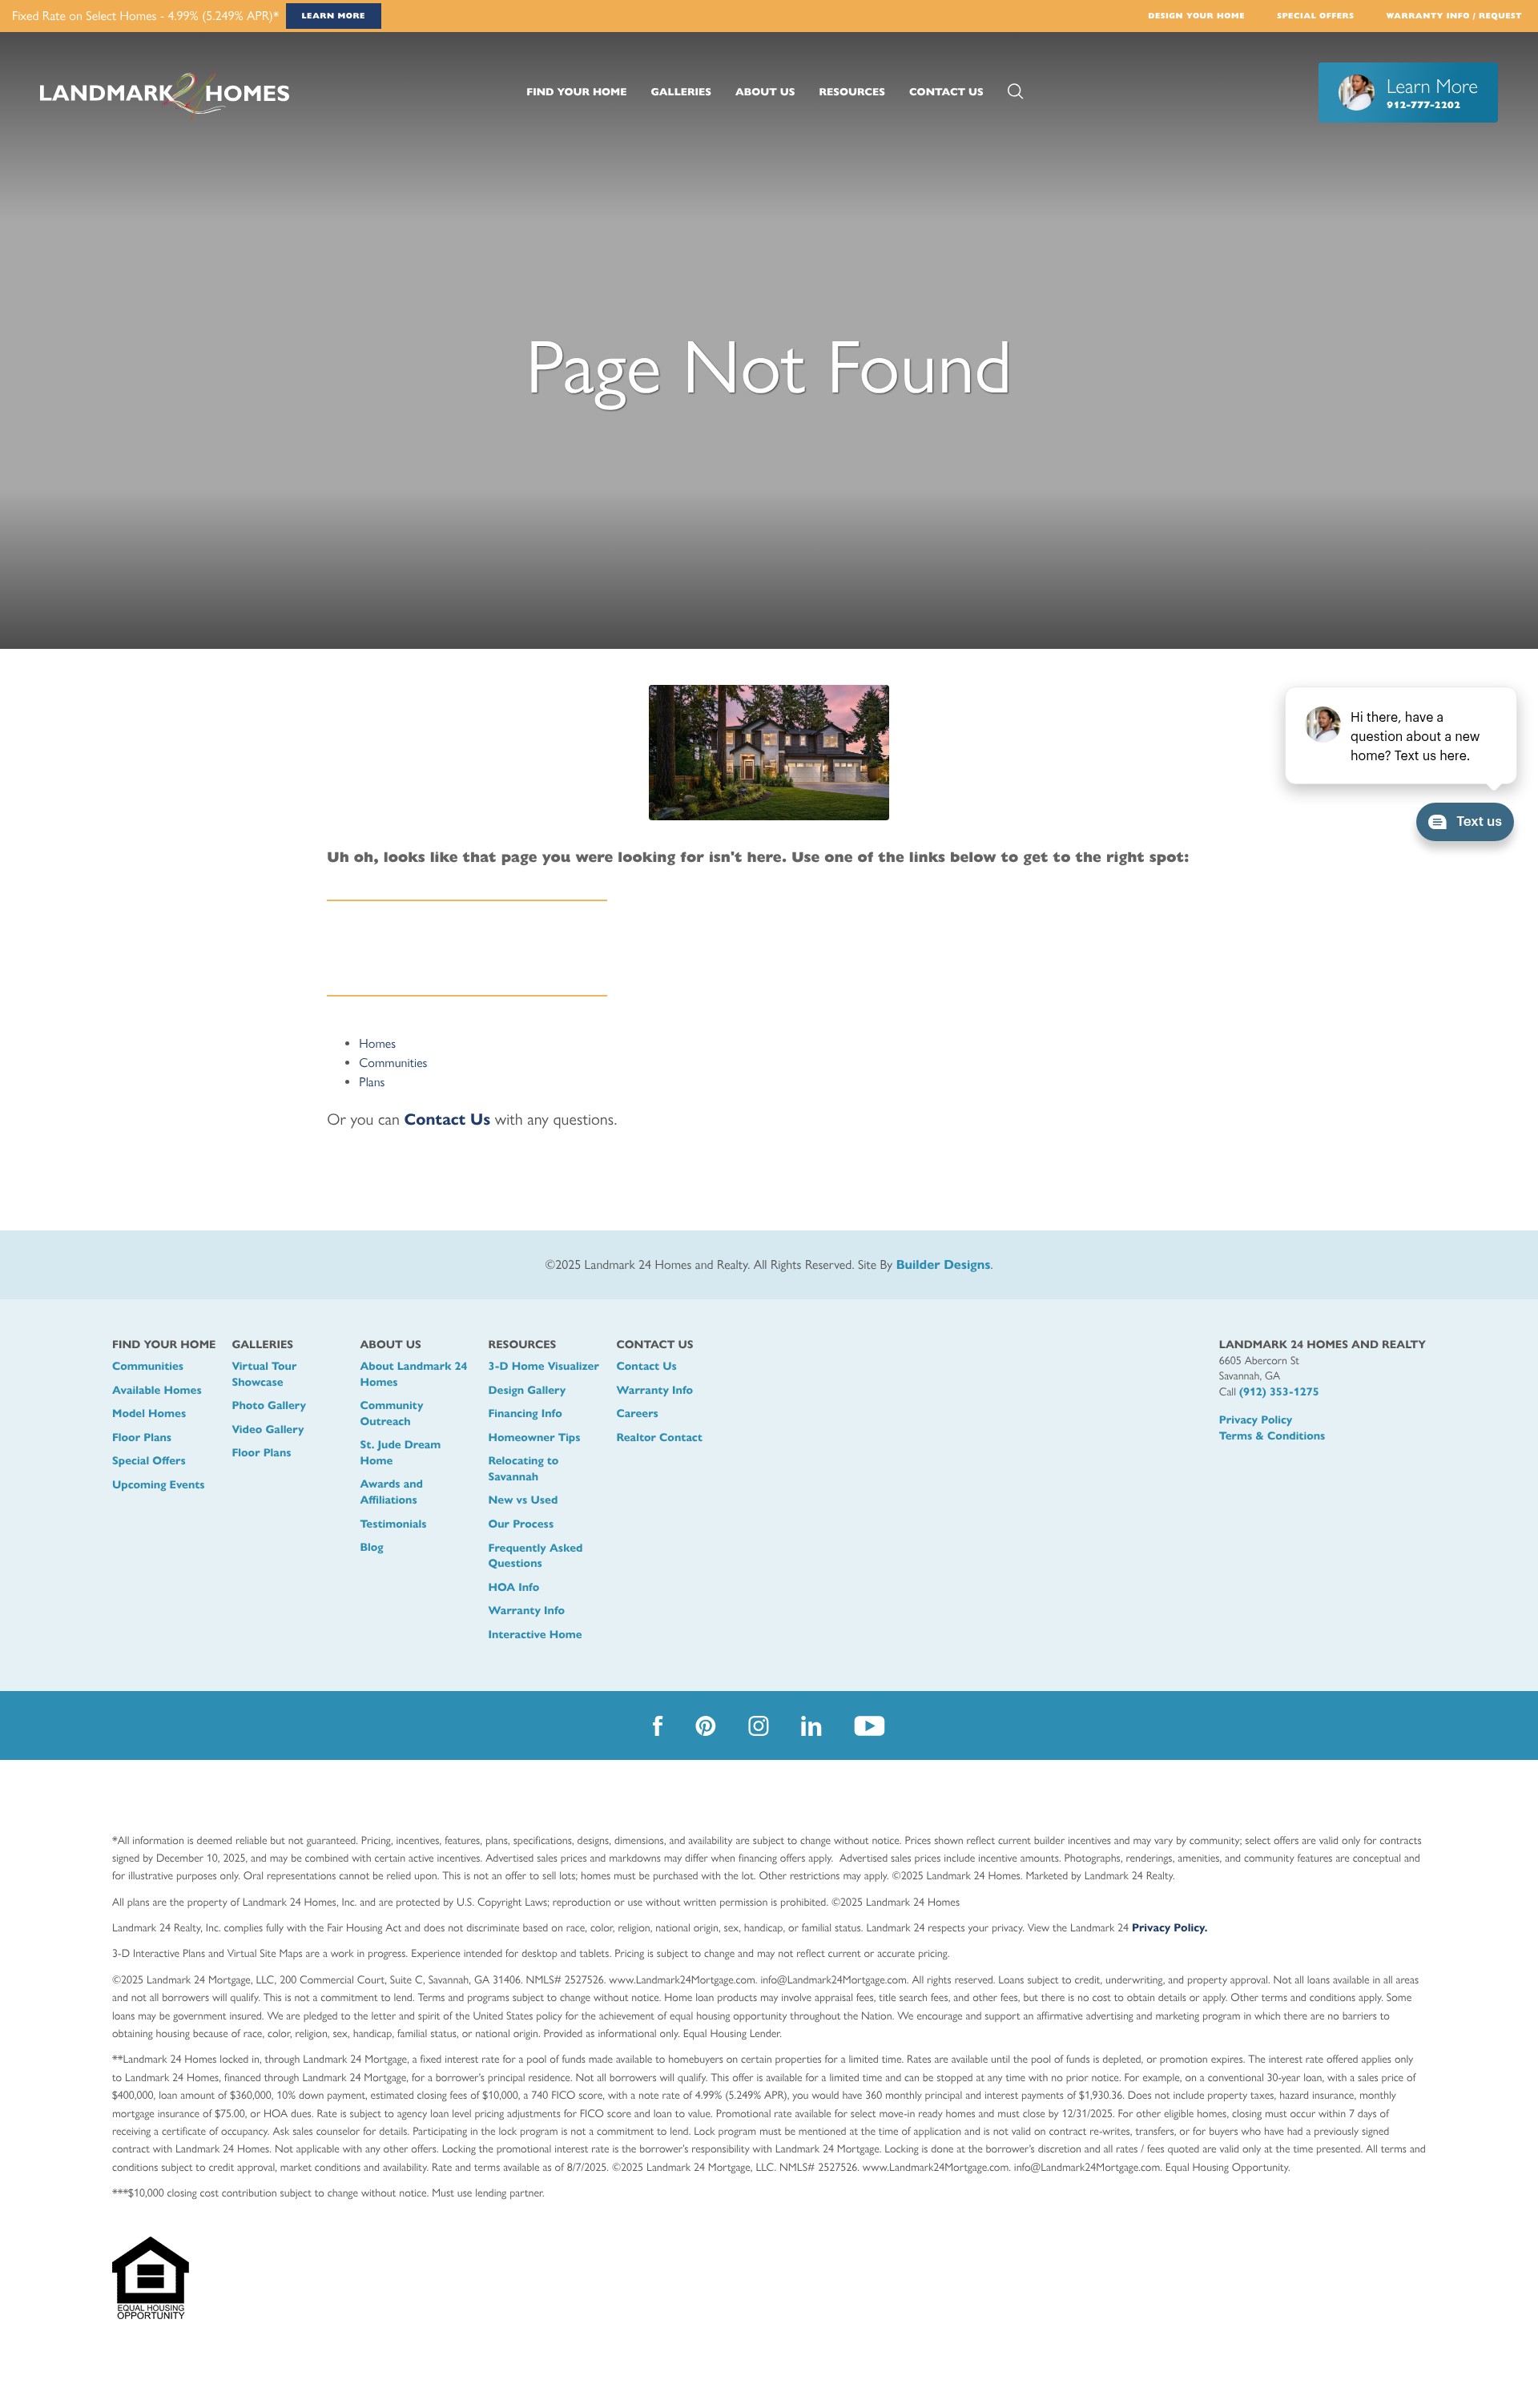Go to Design Your Home top link
Screen dimensions: 1538x2408
tap(1196, 16)
